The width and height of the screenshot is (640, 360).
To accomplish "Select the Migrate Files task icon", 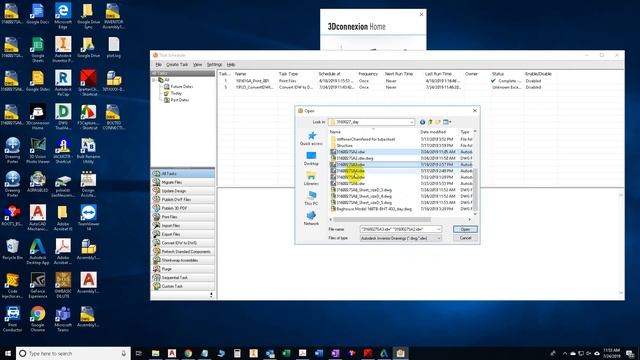I will coord(156,182).
